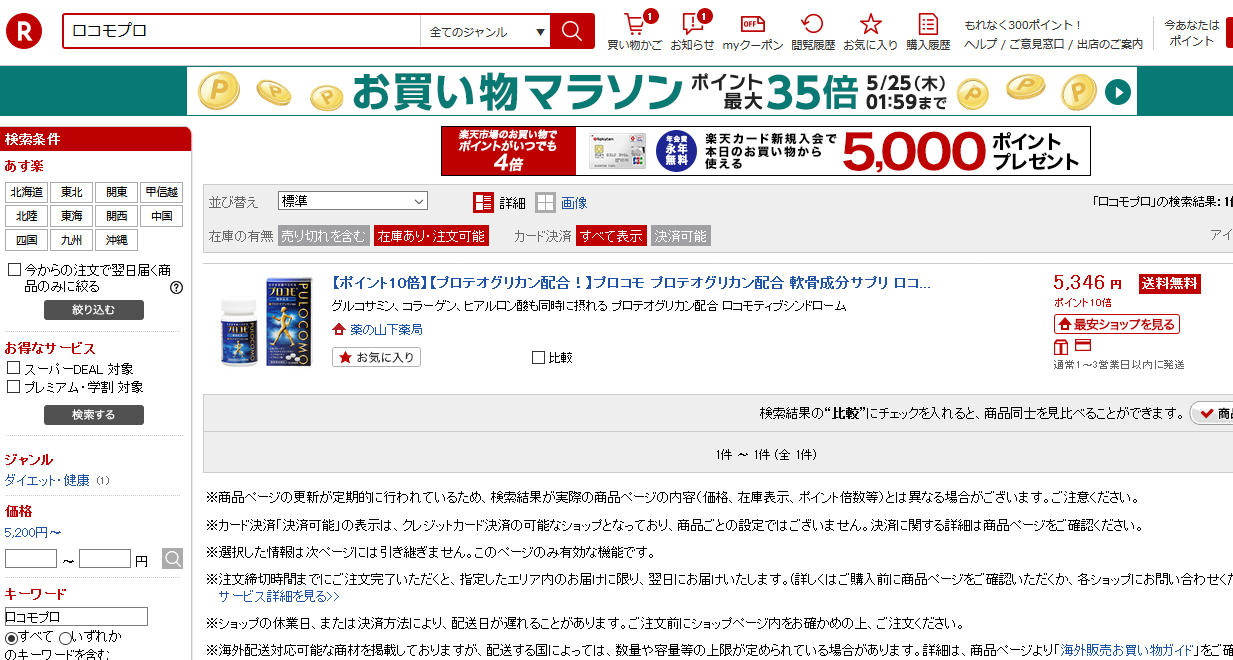Click the price range search magnifier
The image size is (1233, 660).
pyautogui.click(x=173, y=559)
